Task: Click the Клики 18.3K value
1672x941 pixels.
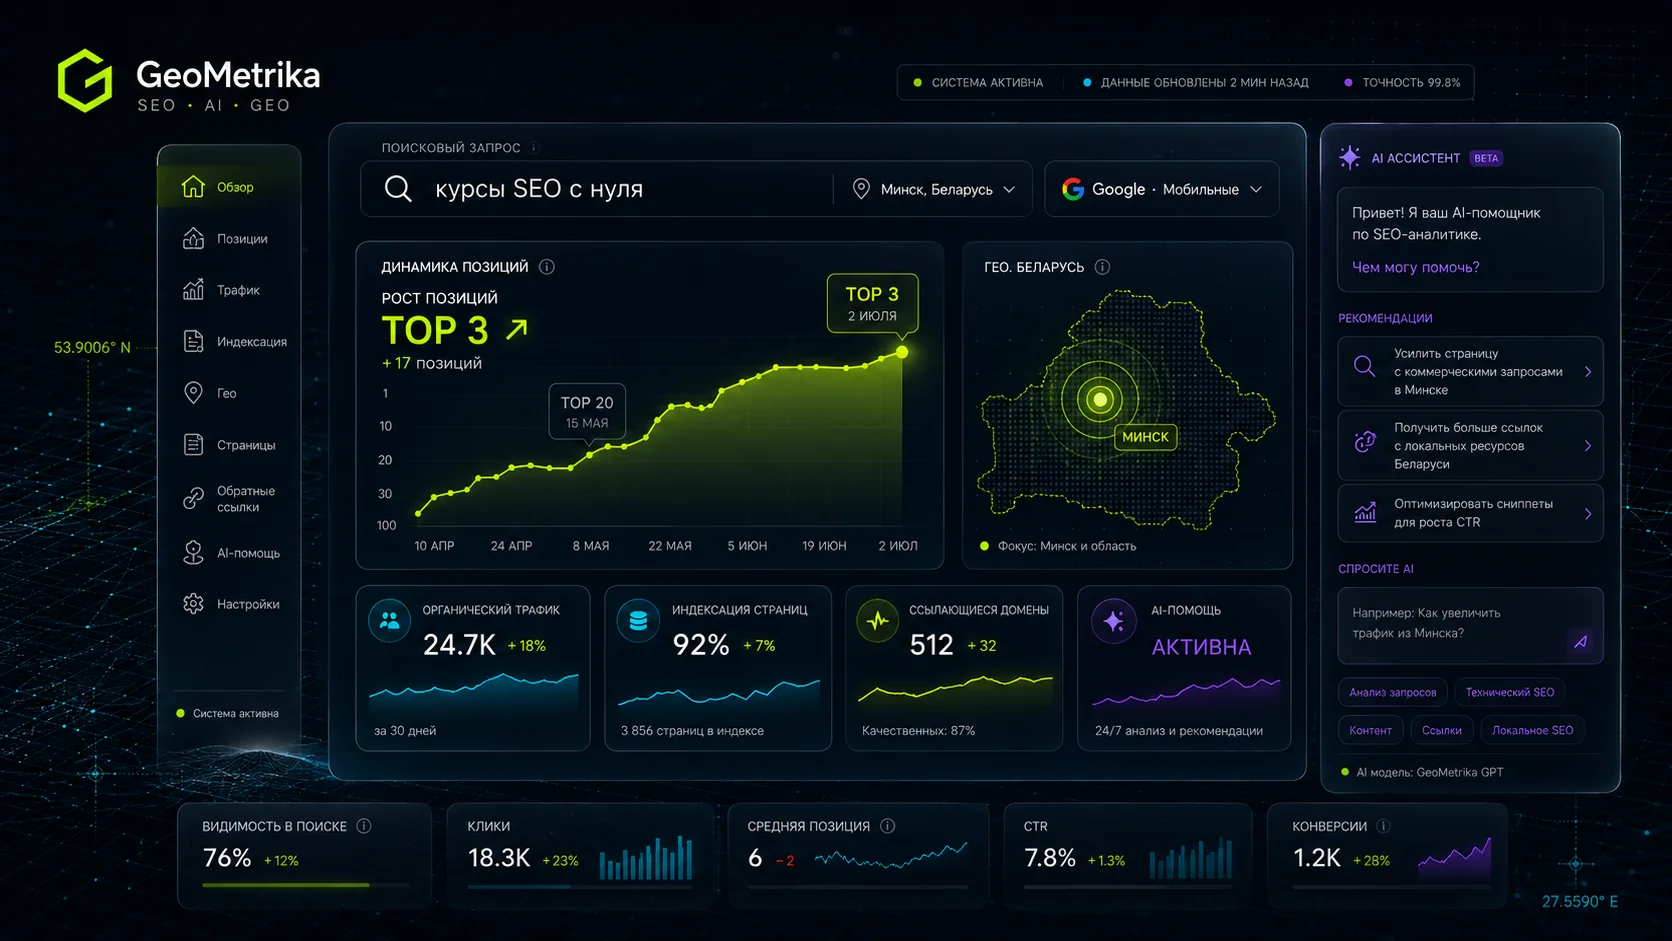Action: 499,858
